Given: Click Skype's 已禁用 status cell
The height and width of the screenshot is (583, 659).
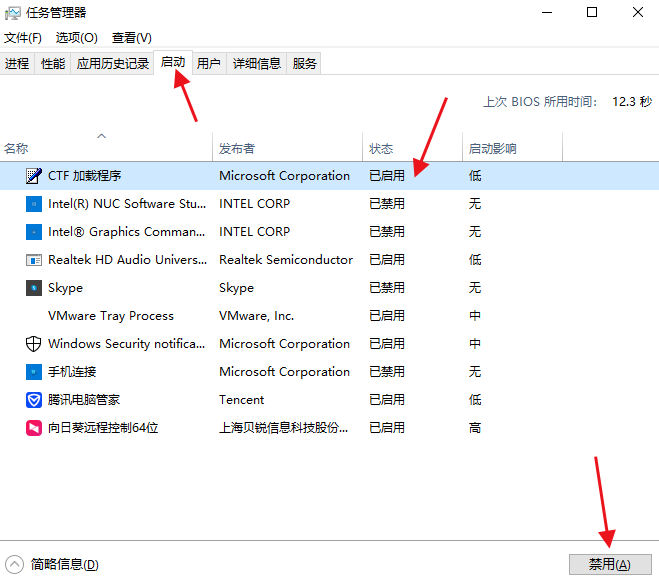Looking at the screenshot, I should 387,288.
